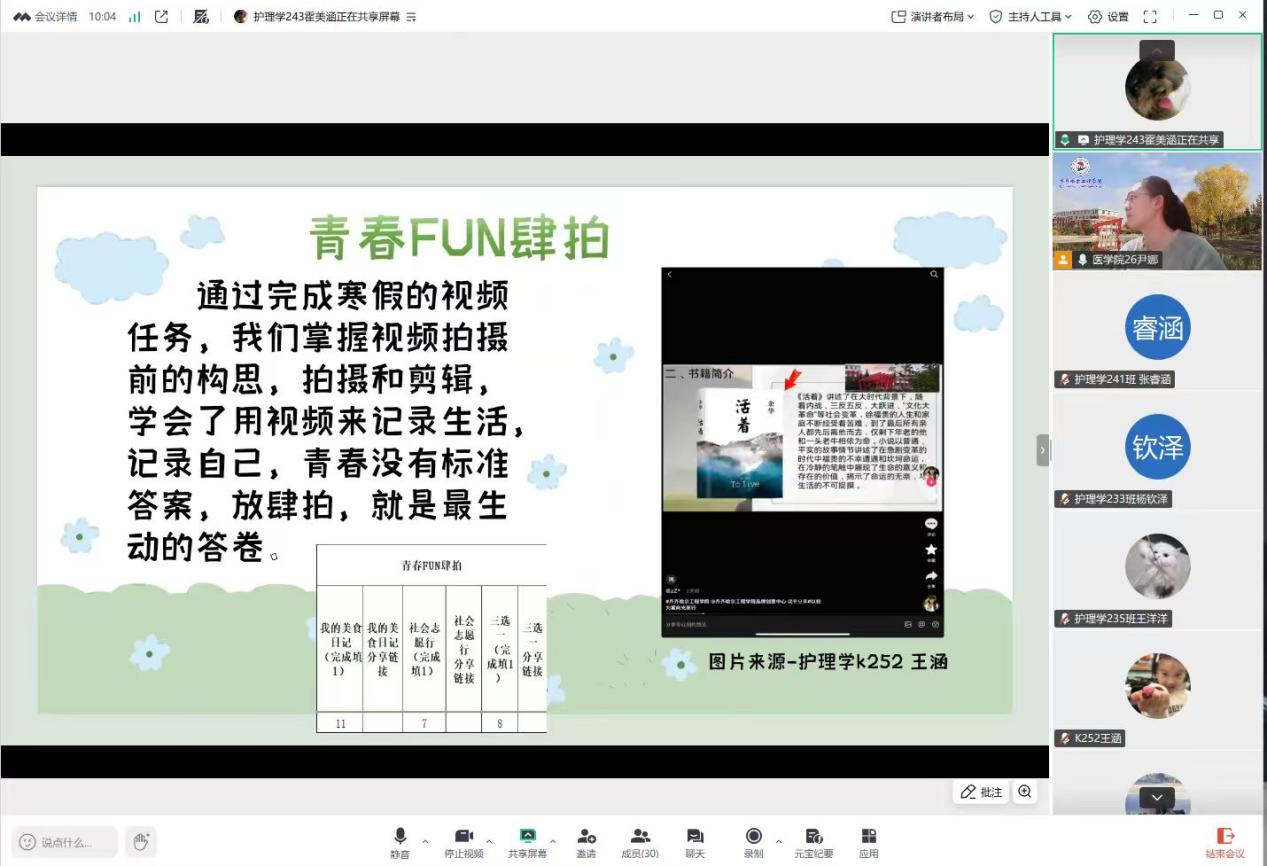This screenshot has width=1267, height=866.
Task: Open 设置 settings in top bar
Action: (x=1108, y=16)
